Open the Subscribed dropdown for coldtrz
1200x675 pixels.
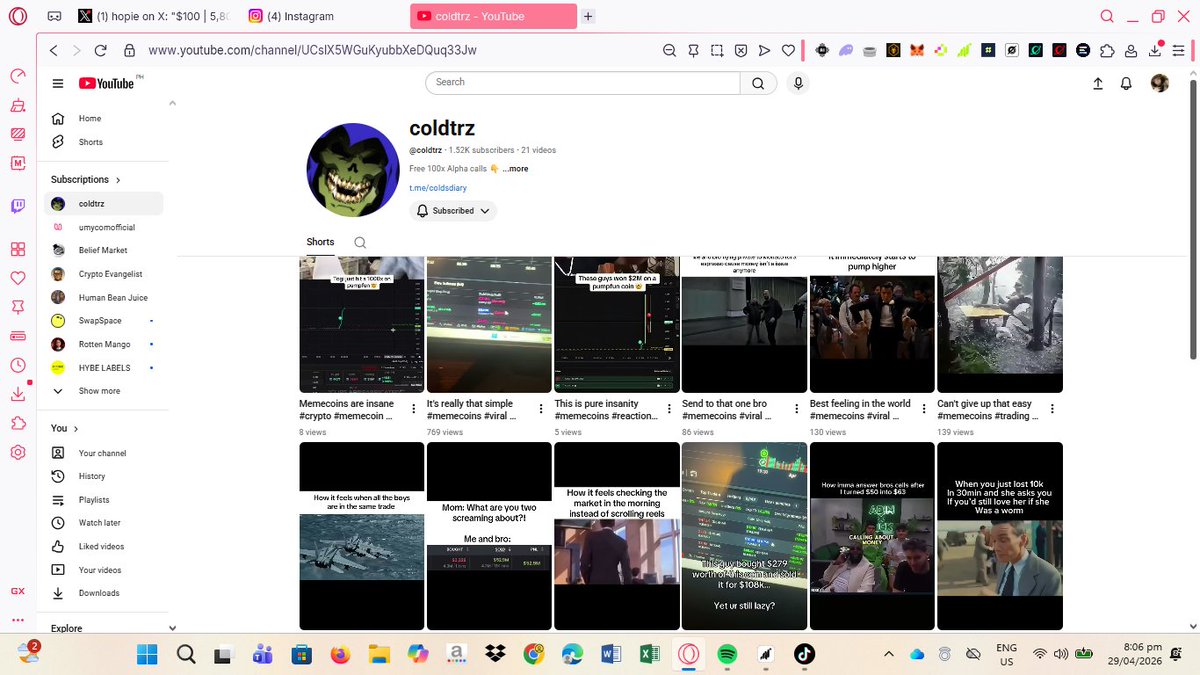(453, 211)
